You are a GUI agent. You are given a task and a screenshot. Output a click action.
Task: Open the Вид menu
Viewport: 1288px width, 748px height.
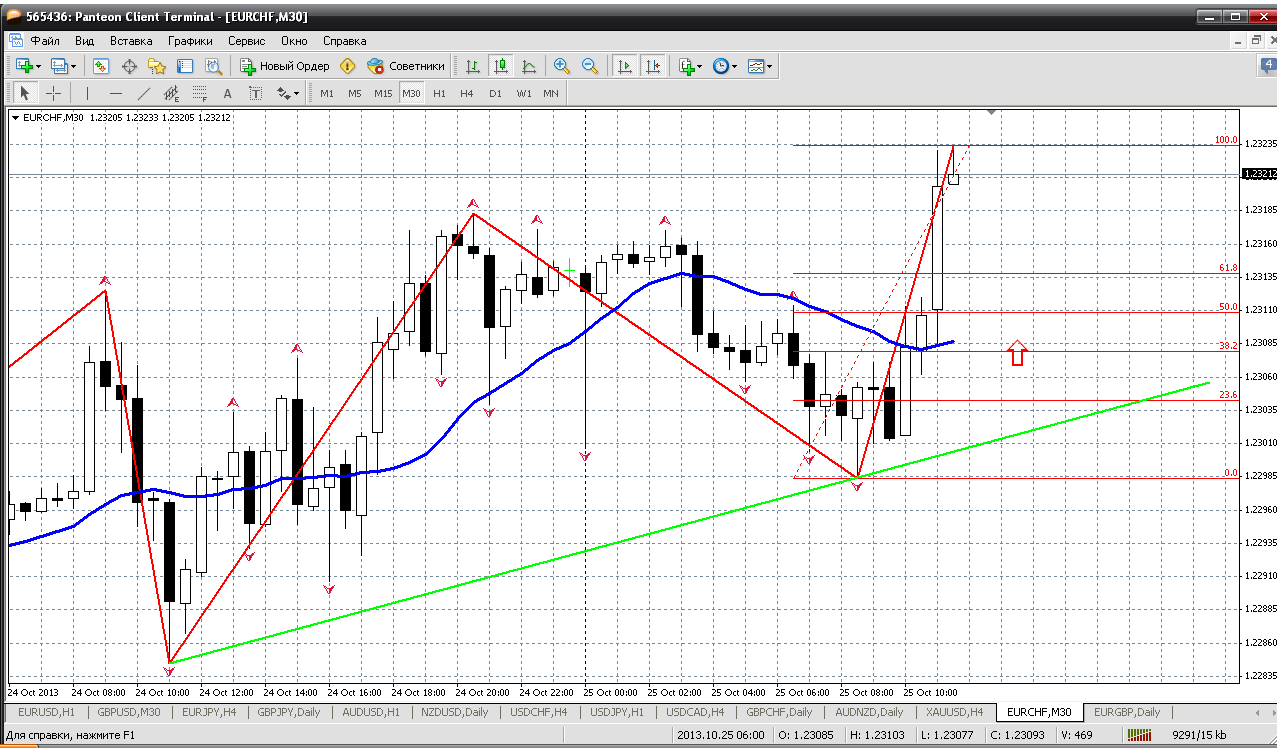click(x=84, y=41)
